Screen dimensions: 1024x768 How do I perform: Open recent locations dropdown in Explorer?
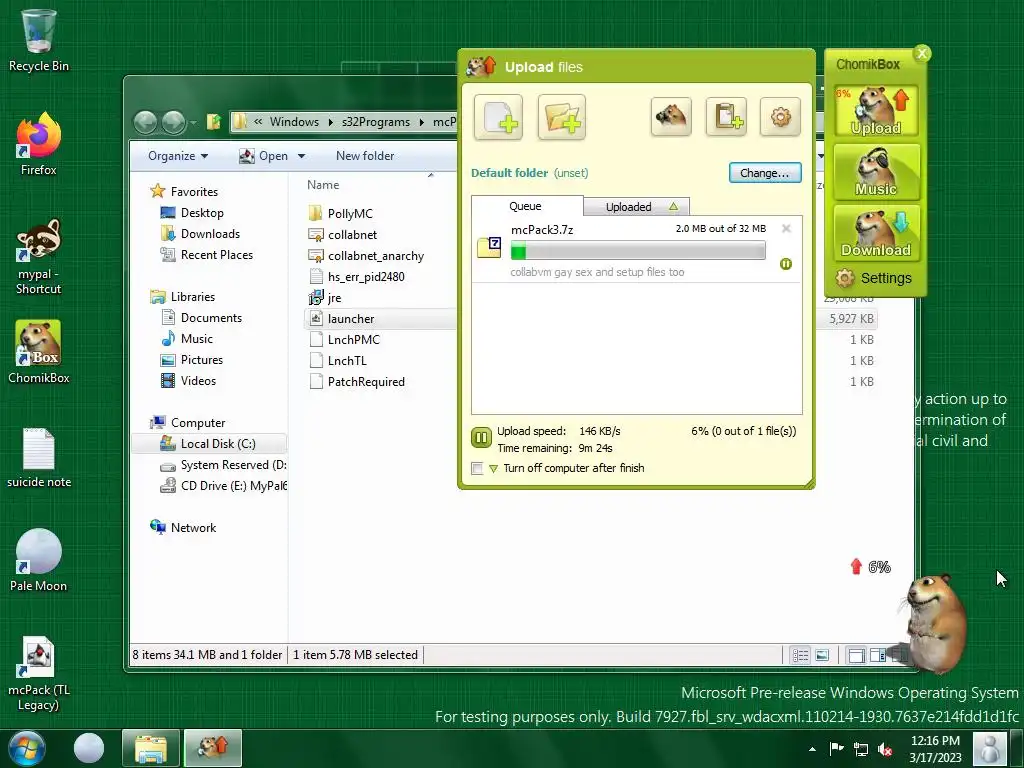[x=193, y=122]
